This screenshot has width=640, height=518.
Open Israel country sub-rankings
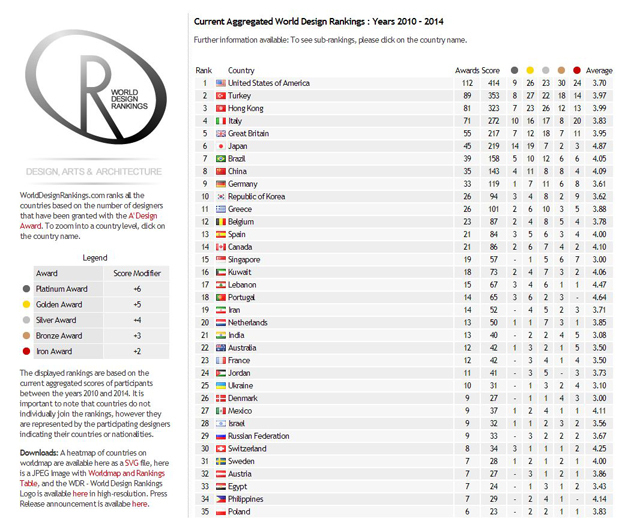pos(236,424)
